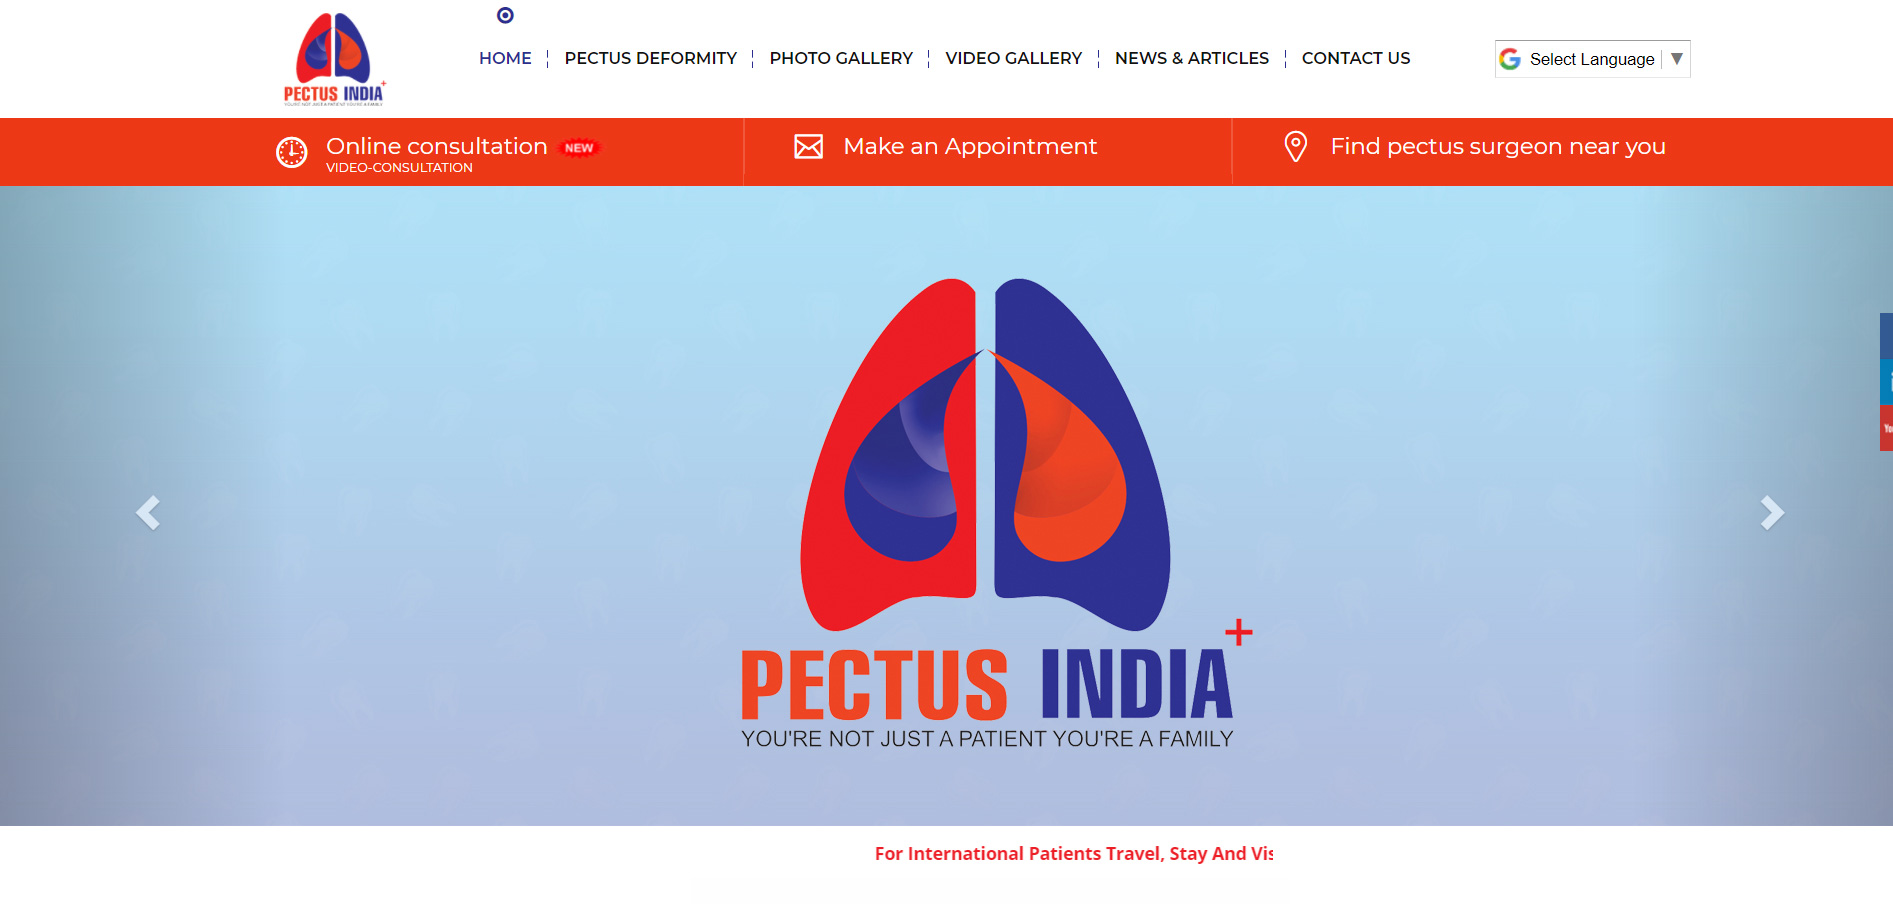This screenshot has height=904, width=1893.
Task: Click the circular indicator above HOME
Action: click(x=505, y=15)
